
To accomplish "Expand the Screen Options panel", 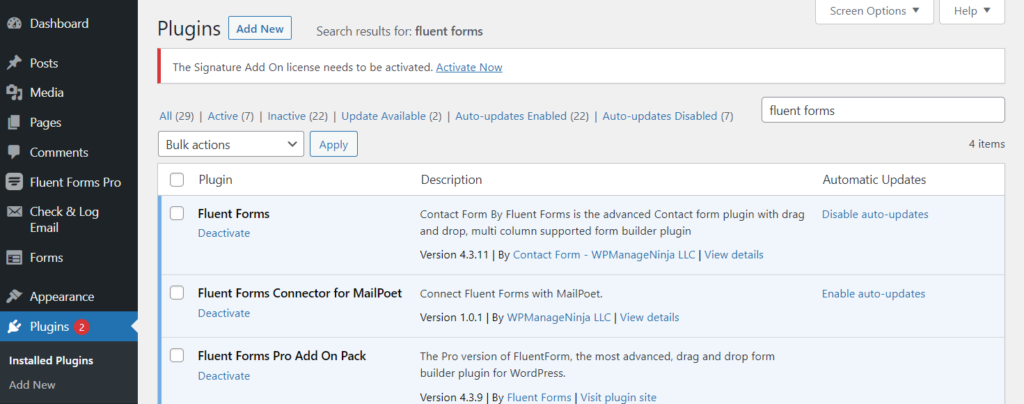I will (x=874, y=11).
